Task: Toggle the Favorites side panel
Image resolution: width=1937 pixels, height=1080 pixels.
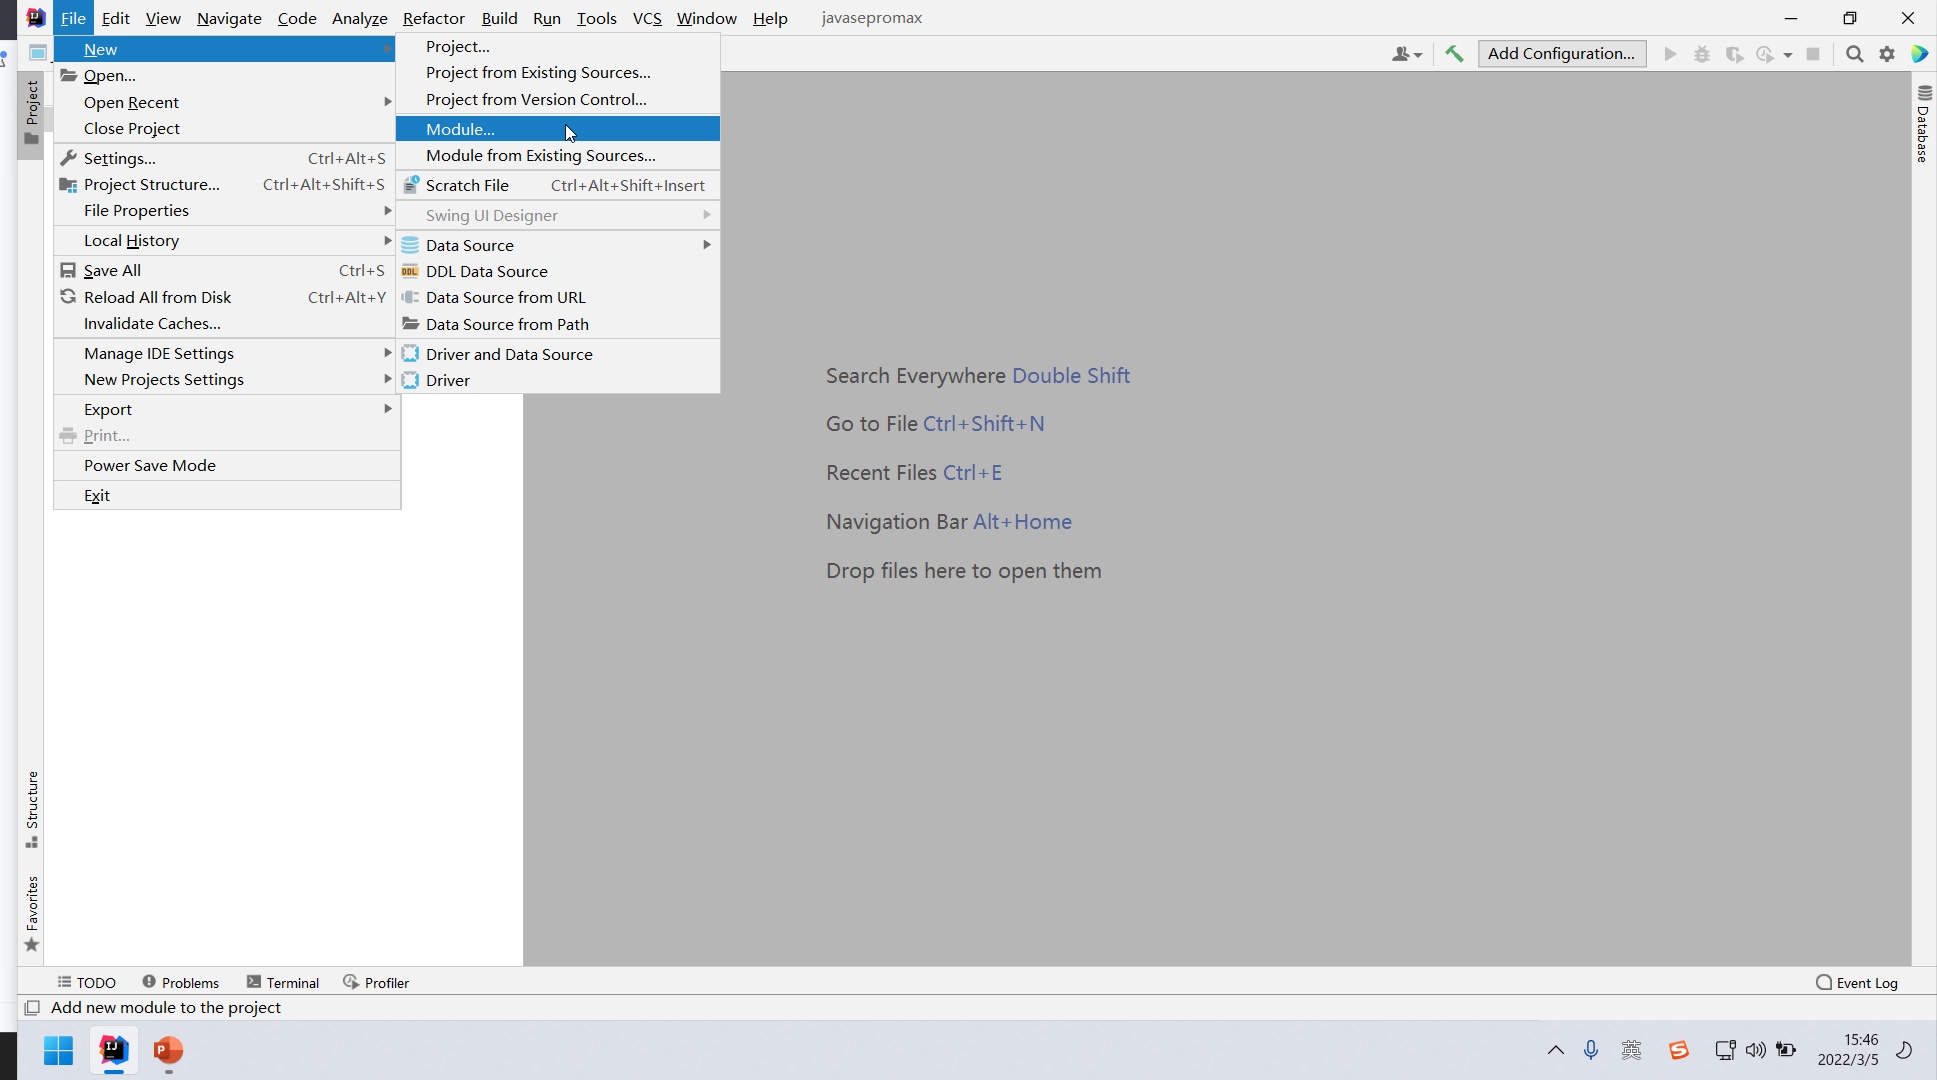Action: click(32, 914)
